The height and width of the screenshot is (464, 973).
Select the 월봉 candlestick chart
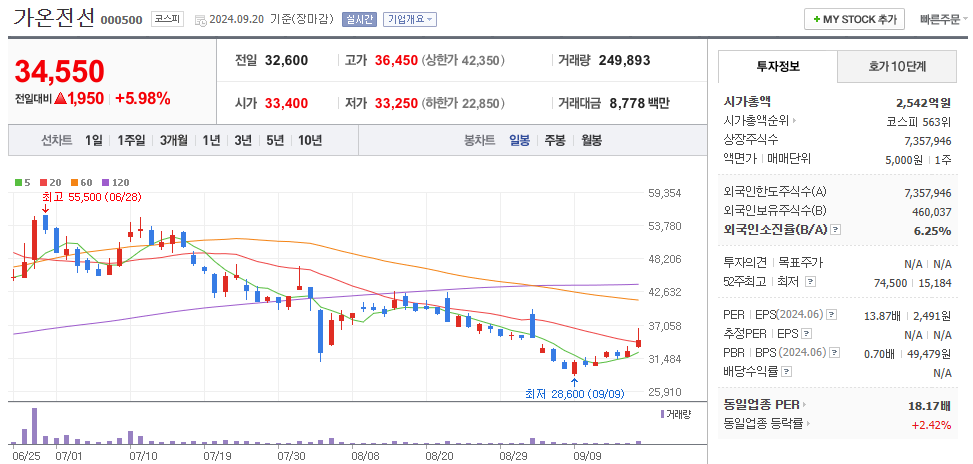pos(591,140)
